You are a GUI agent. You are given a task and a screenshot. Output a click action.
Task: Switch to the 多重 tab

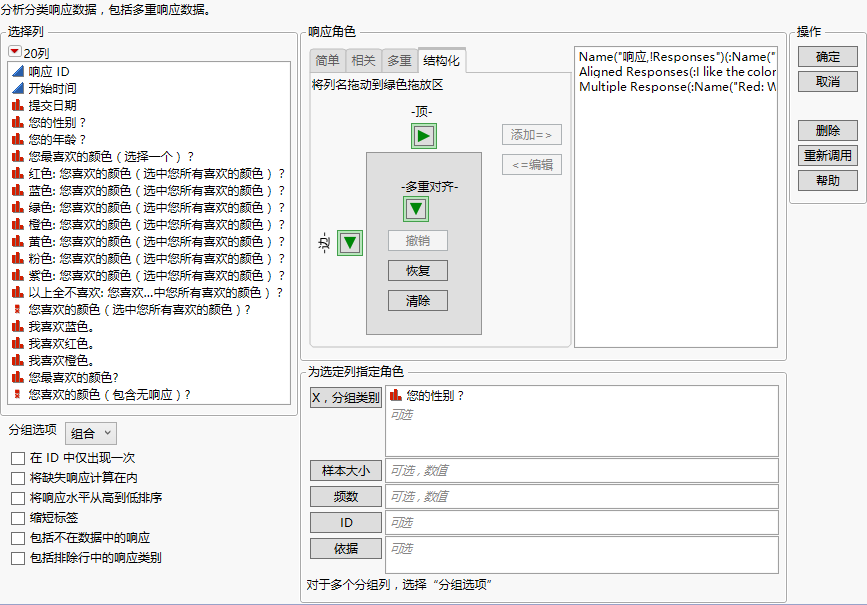[399, 60]
